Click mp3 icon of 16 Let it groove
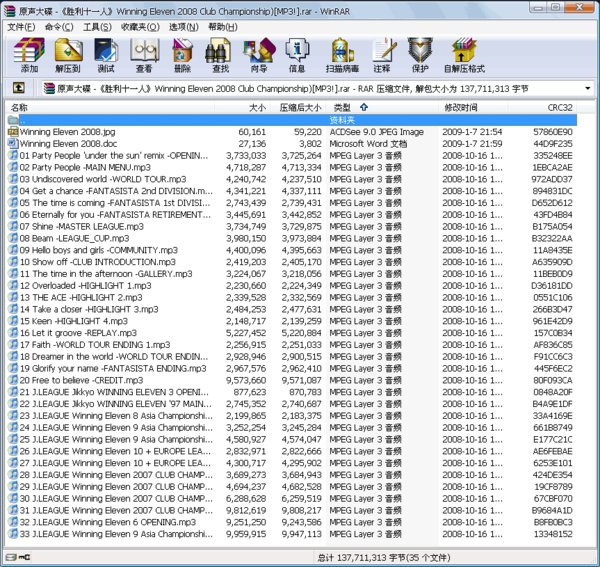The width and height of the screenshot is (600, 567). coord(13,333)
